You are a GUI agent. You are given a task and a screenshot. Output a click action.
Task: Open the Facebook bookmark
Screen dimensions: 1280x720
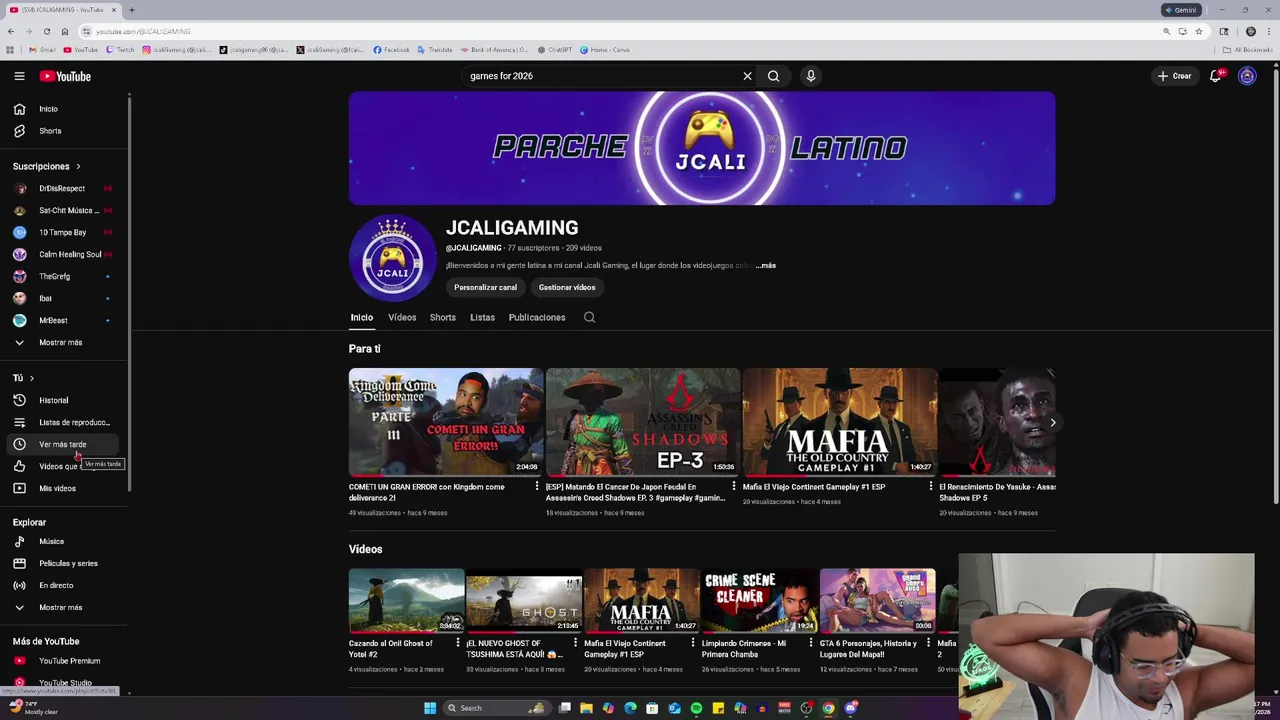(391, 49)
